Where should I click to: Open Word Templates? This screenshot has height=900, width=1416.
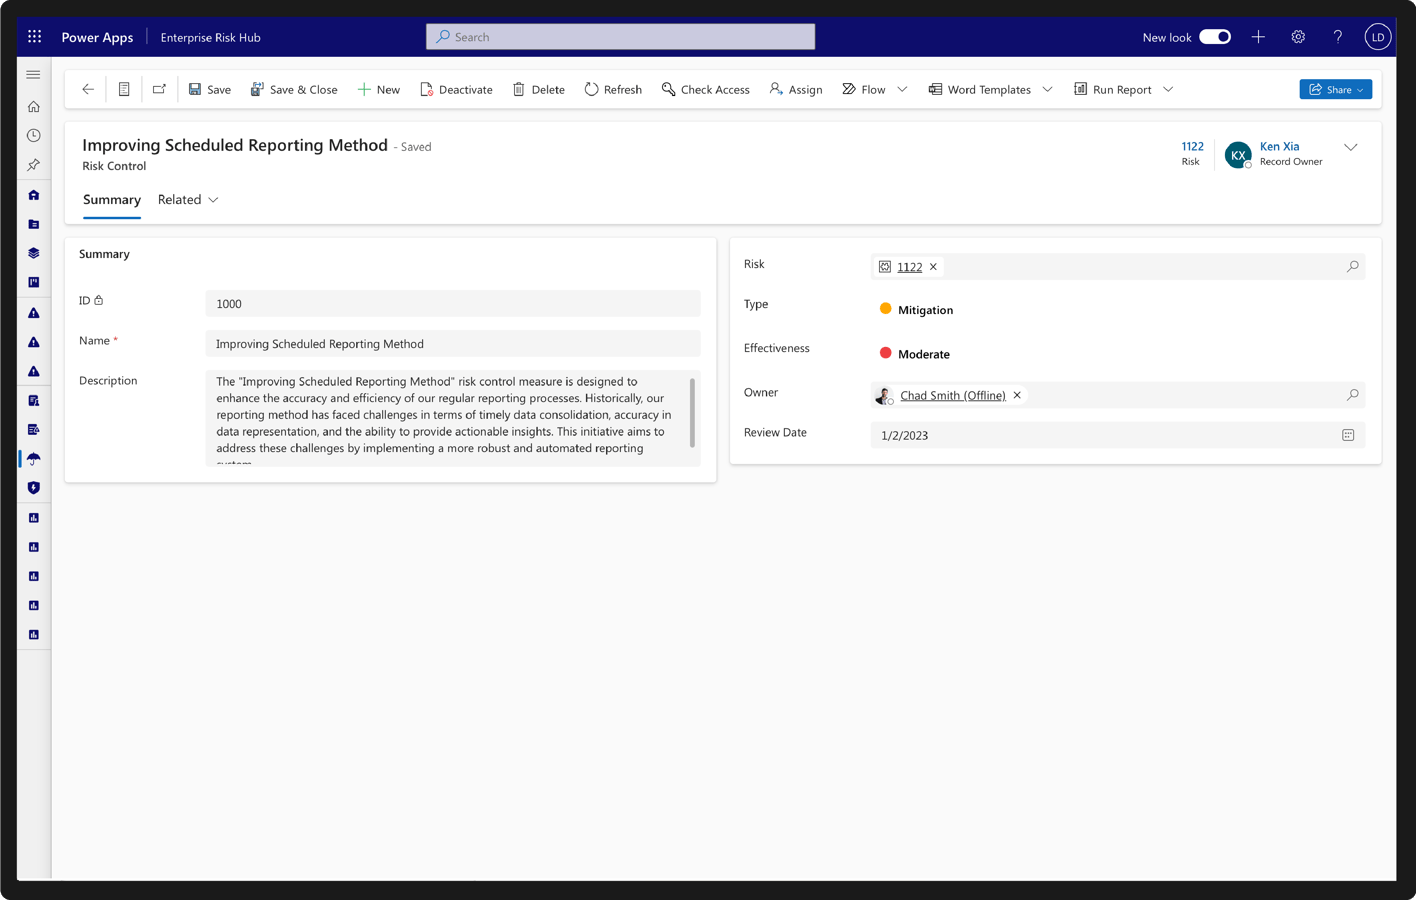(980, 89)
